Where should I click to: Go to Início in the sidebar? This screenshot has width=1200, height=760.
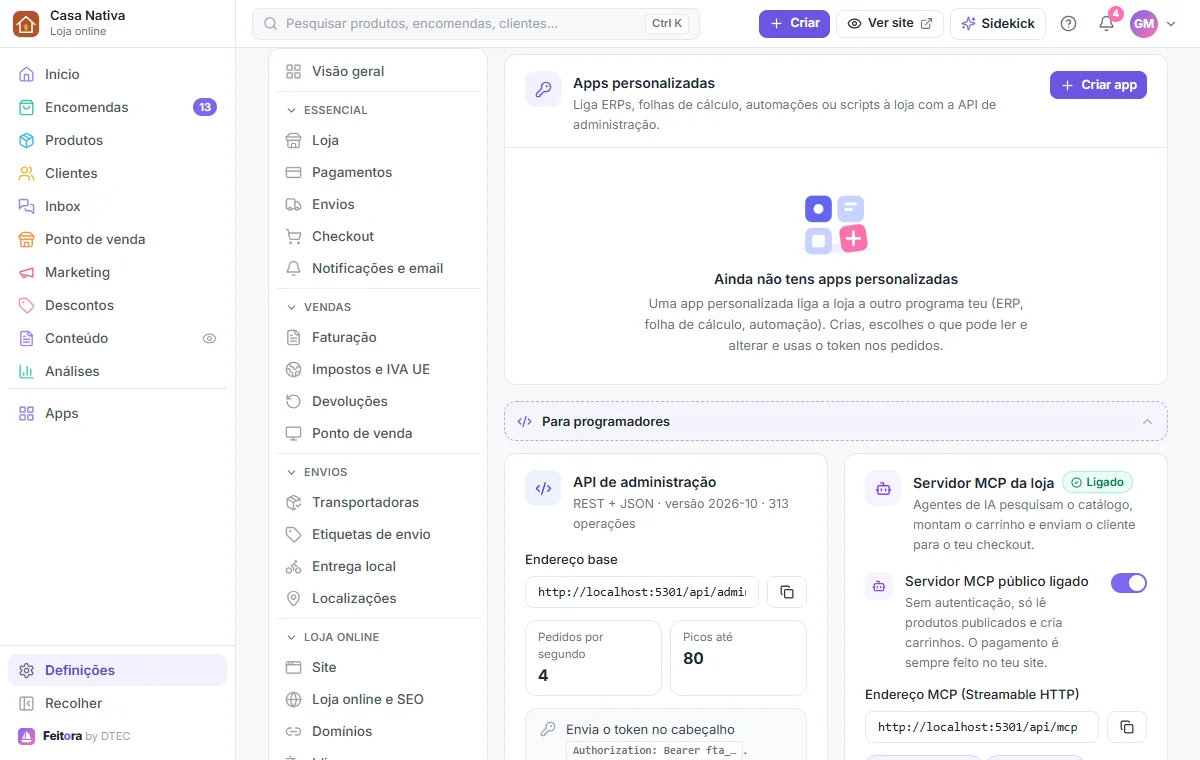coord(118,74)
